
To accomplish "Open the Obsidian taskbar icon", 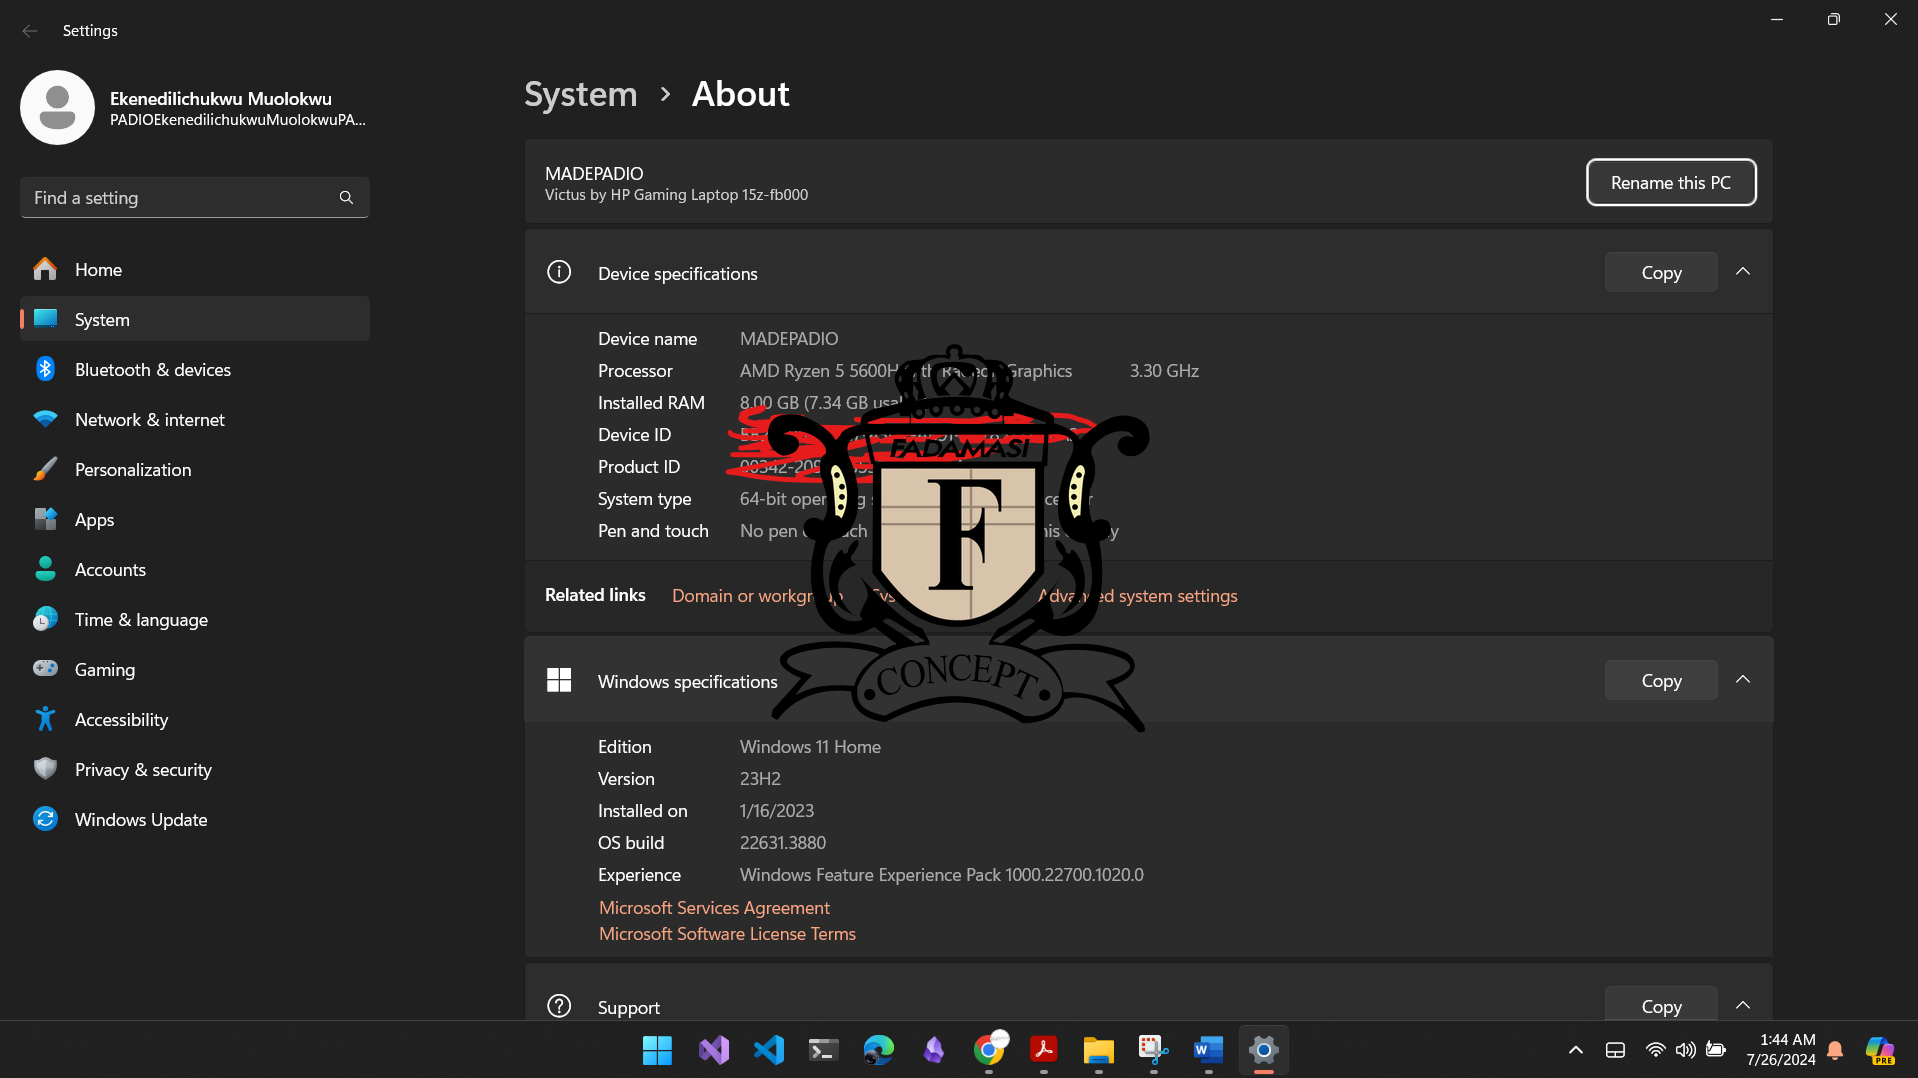I will [x=933, y=1050].
